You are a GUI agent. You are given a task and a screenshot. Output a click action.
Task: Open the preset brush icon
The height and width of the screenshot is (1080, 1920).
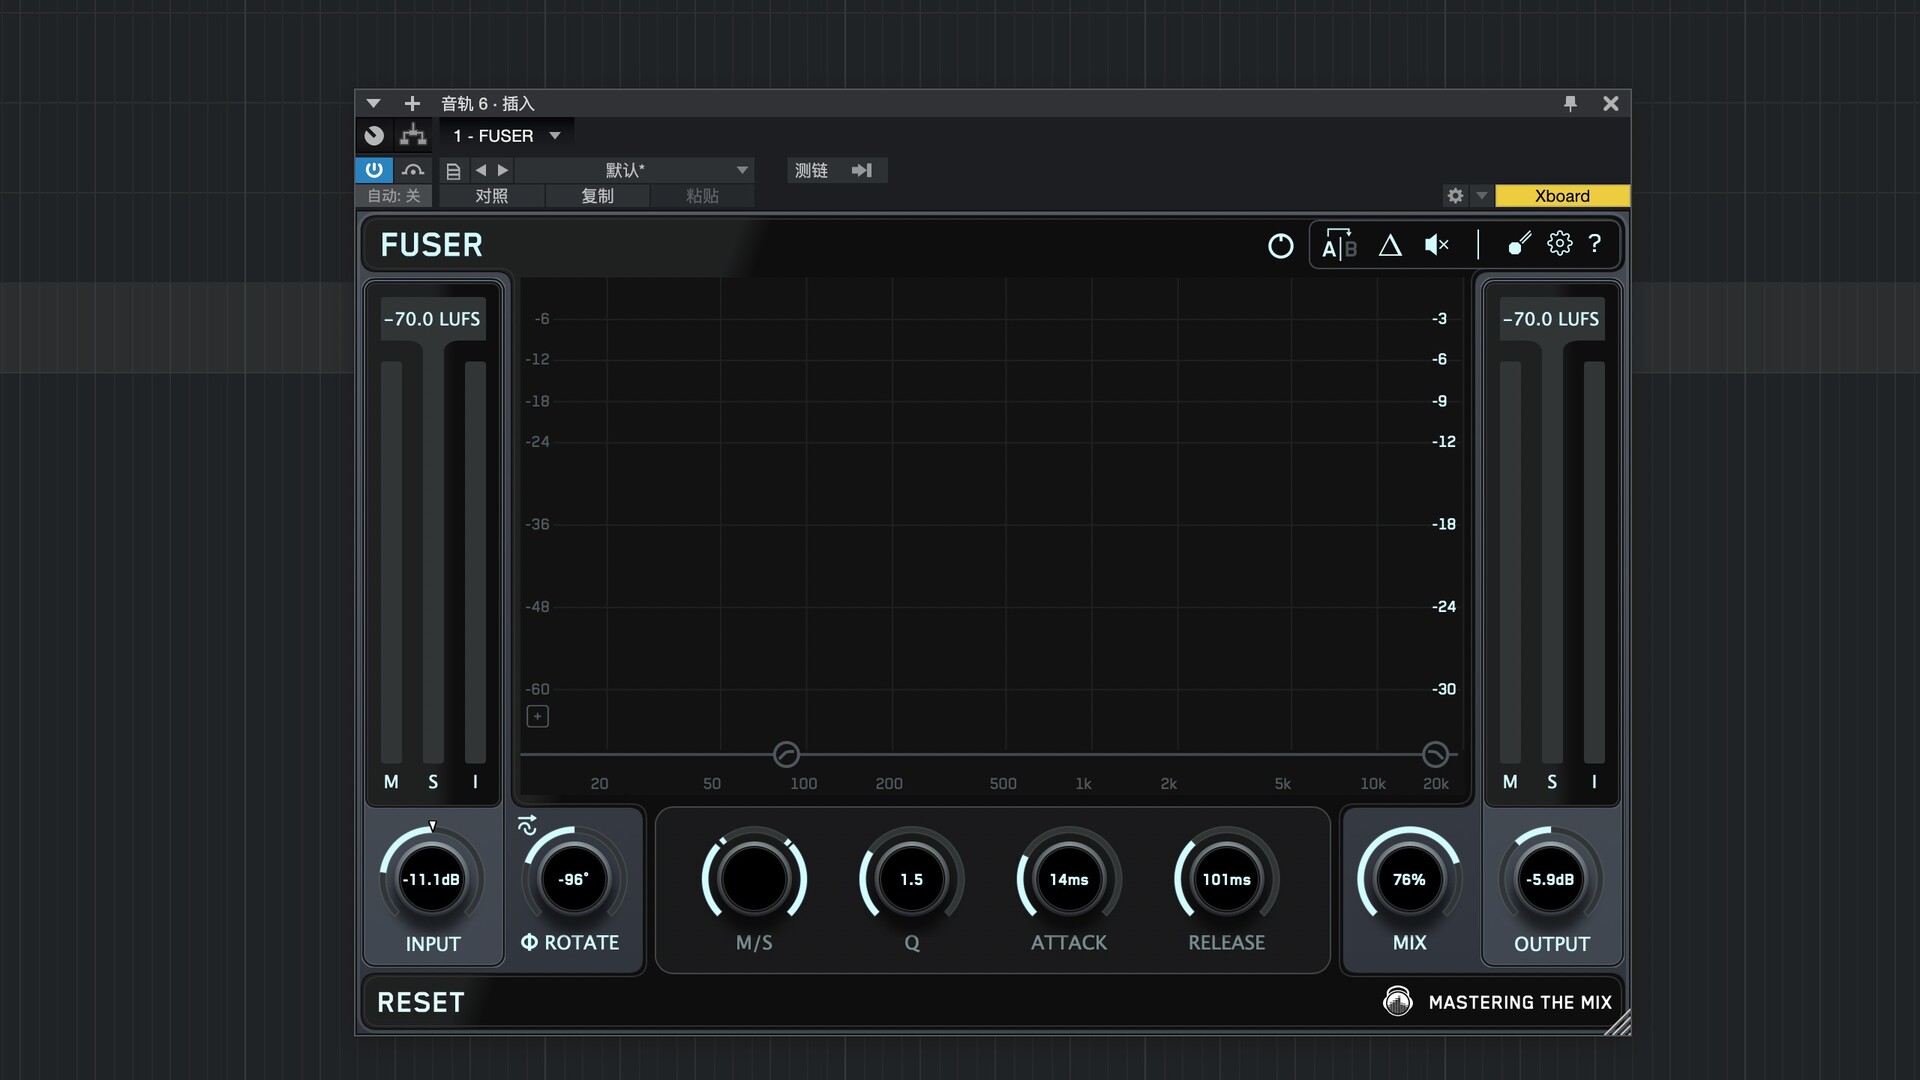tap(1519, 245)
